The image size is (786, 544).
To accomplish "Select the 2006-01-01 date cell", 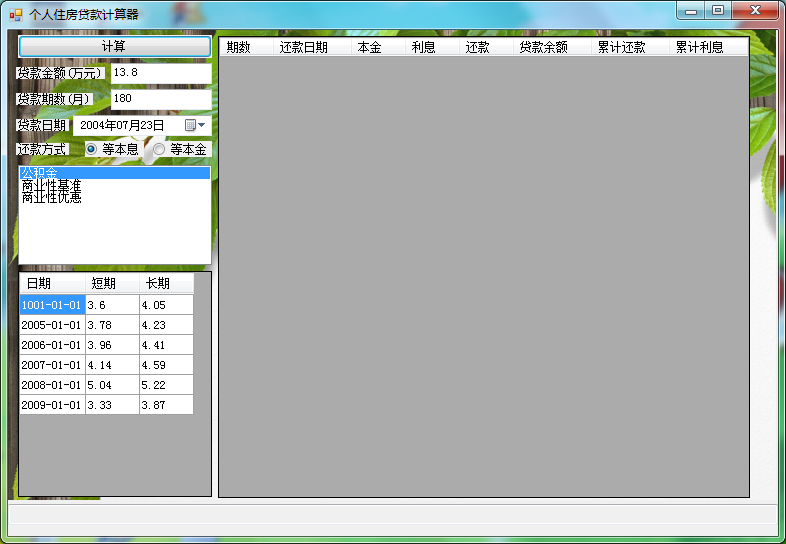I will [53, 345].
